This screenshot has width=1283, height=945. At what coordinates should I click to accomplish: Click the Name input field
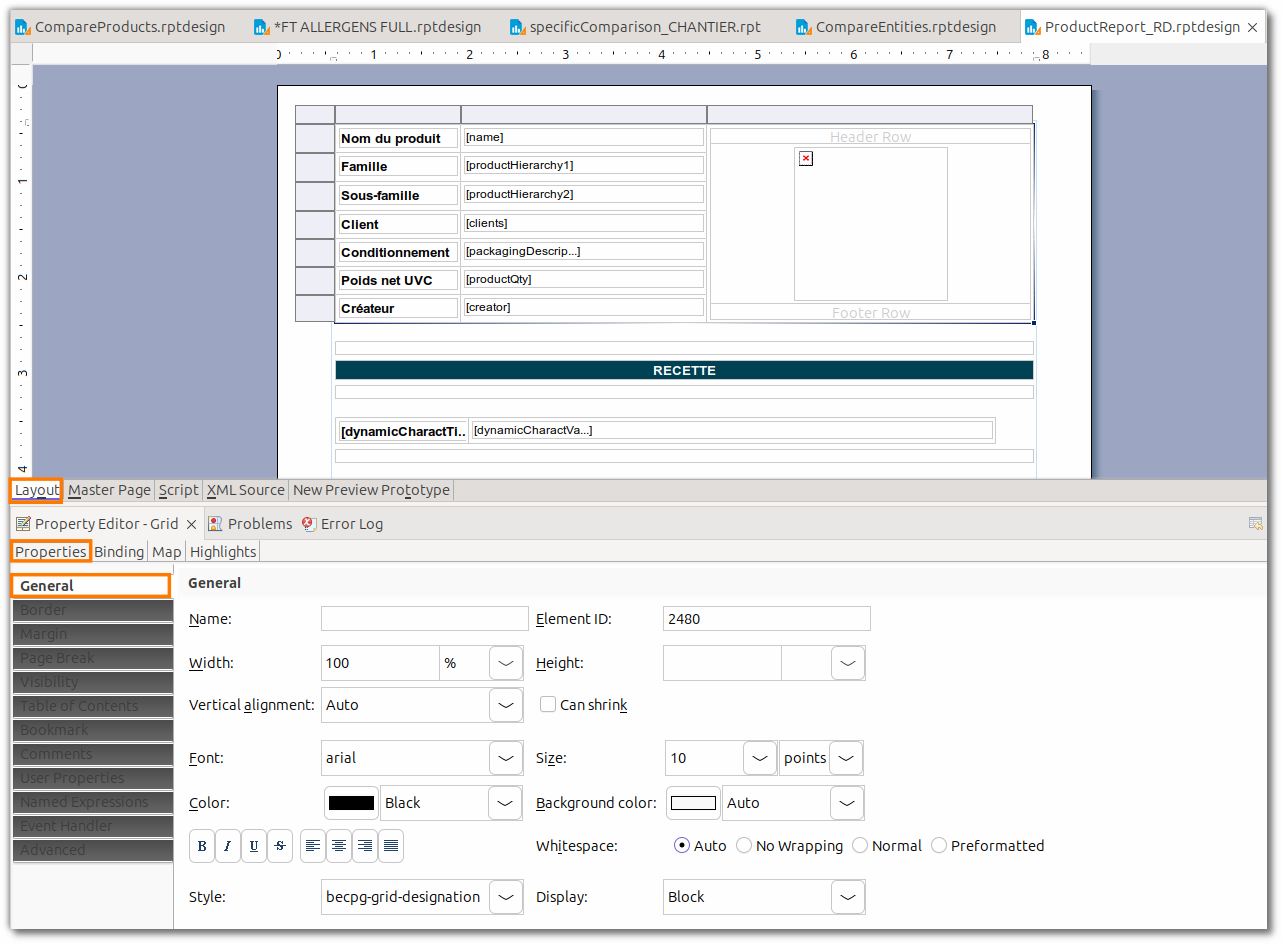click(x=424, y=619)
